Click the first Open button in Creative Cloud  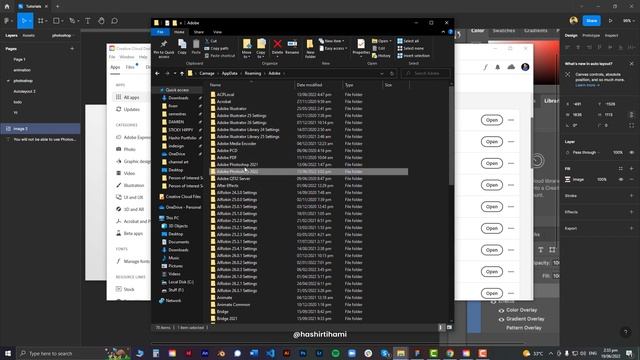point(492,120)
